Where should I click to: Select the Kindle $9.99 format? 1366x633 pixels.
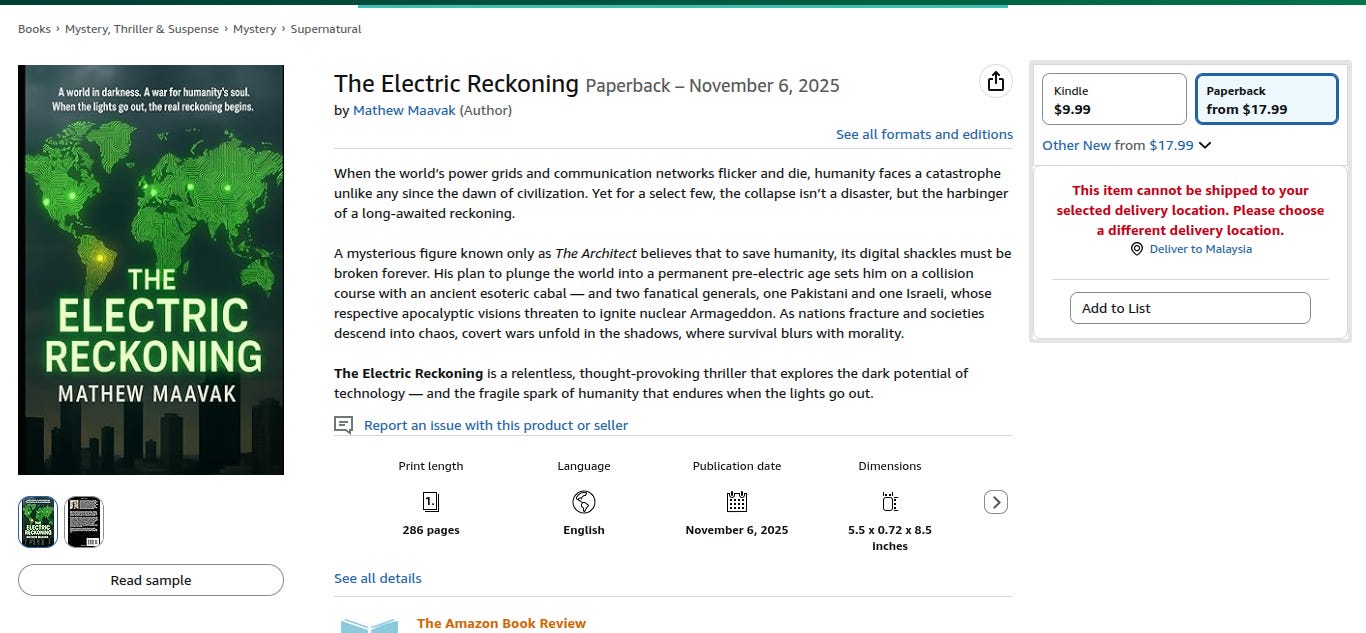coord(1114,100)
